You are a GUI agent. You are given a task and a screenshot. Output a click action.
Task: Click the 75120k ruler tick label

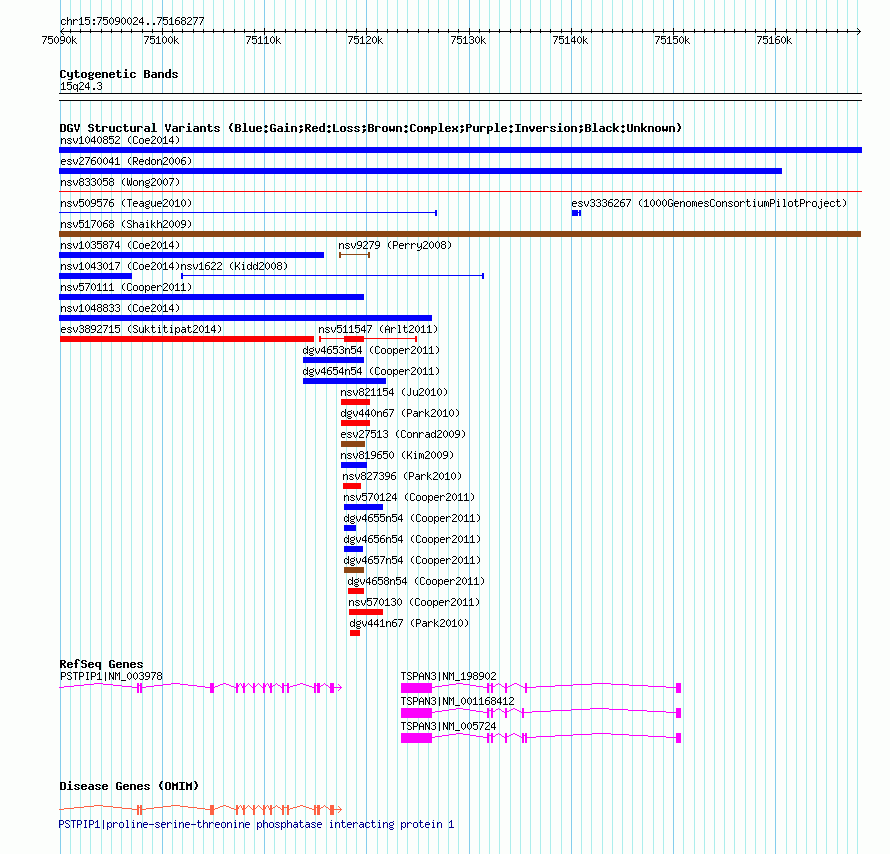366,40
